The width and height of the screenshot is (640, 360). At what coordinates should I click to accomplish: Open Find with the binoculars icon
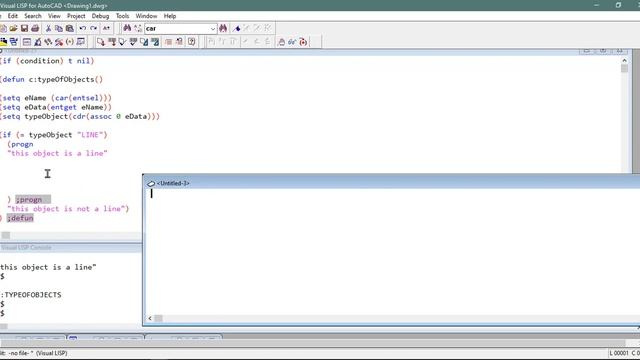pos(127,28)
